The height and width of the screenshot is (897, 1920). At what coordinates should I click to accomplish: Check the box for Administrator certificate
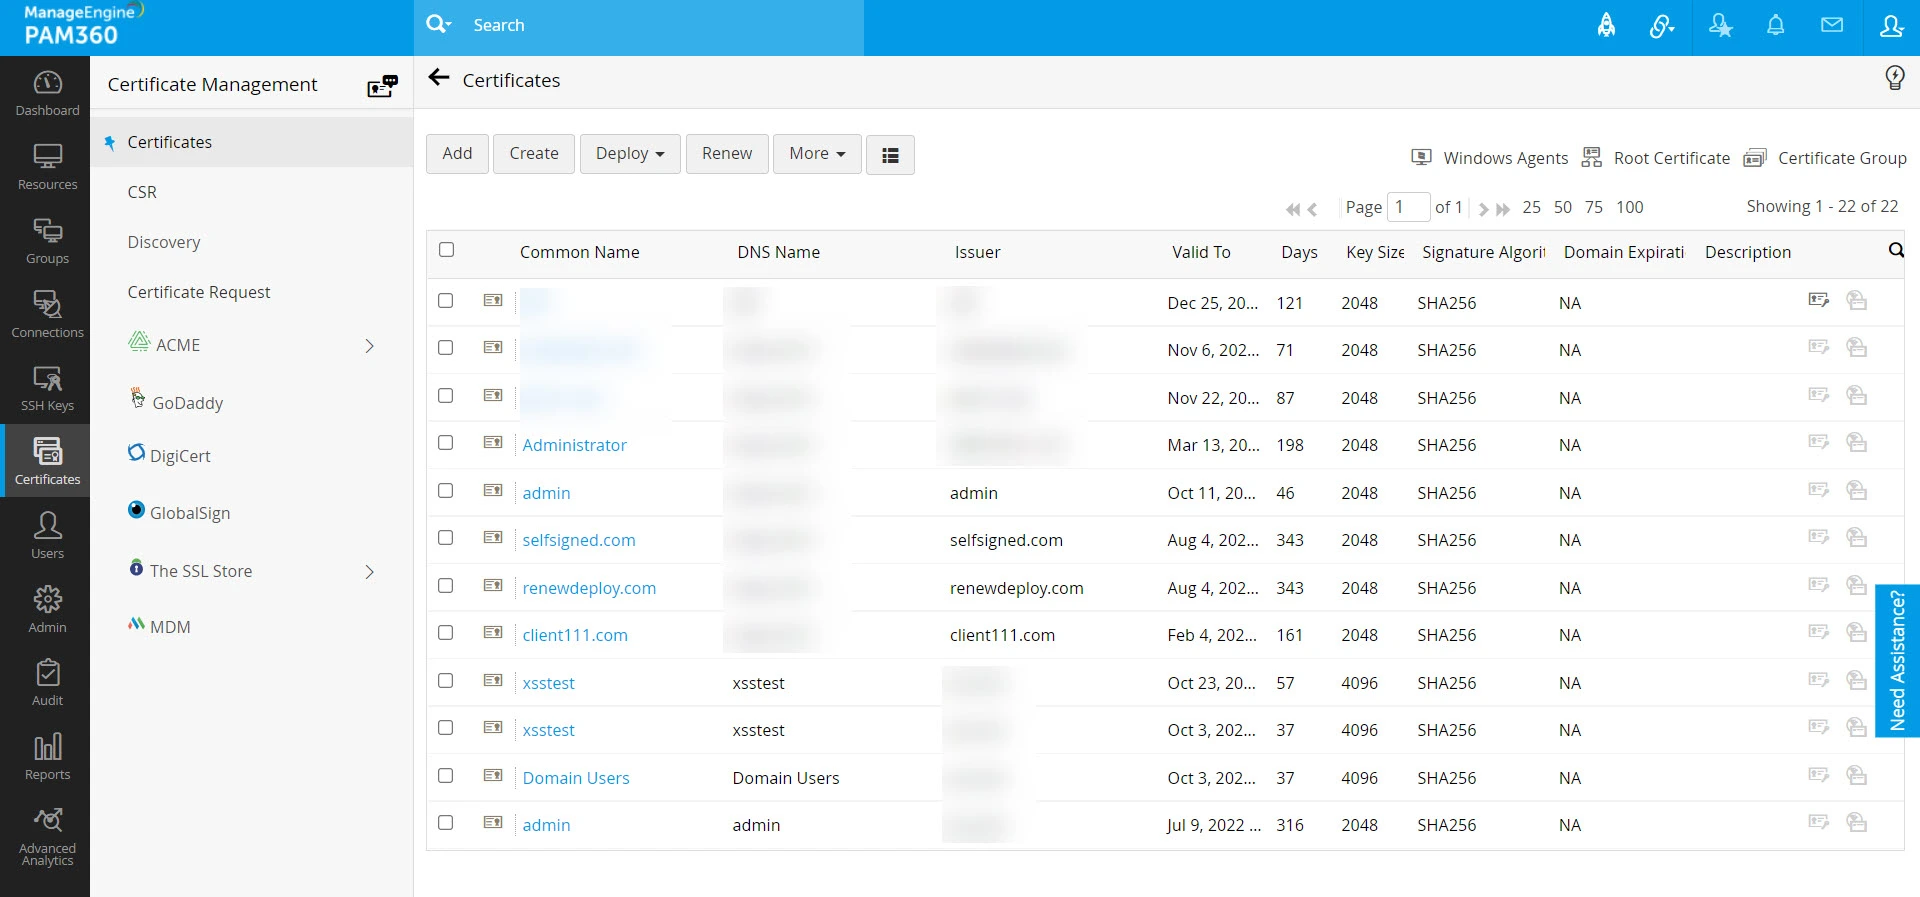446,443
